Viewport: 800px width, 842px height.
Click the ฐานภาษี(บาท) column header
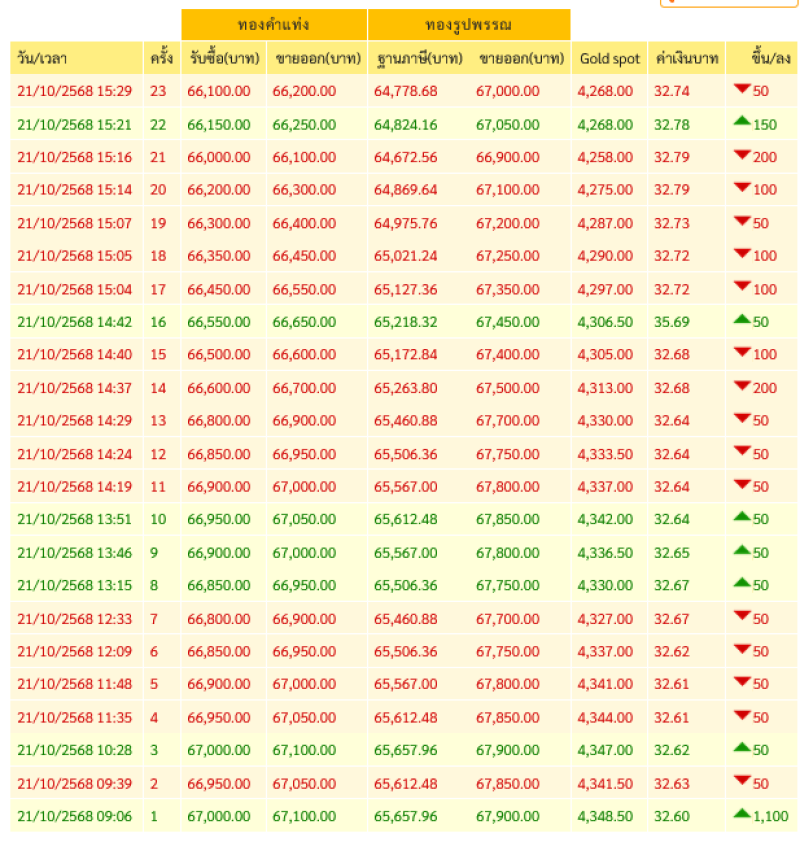tap(418, 59)
